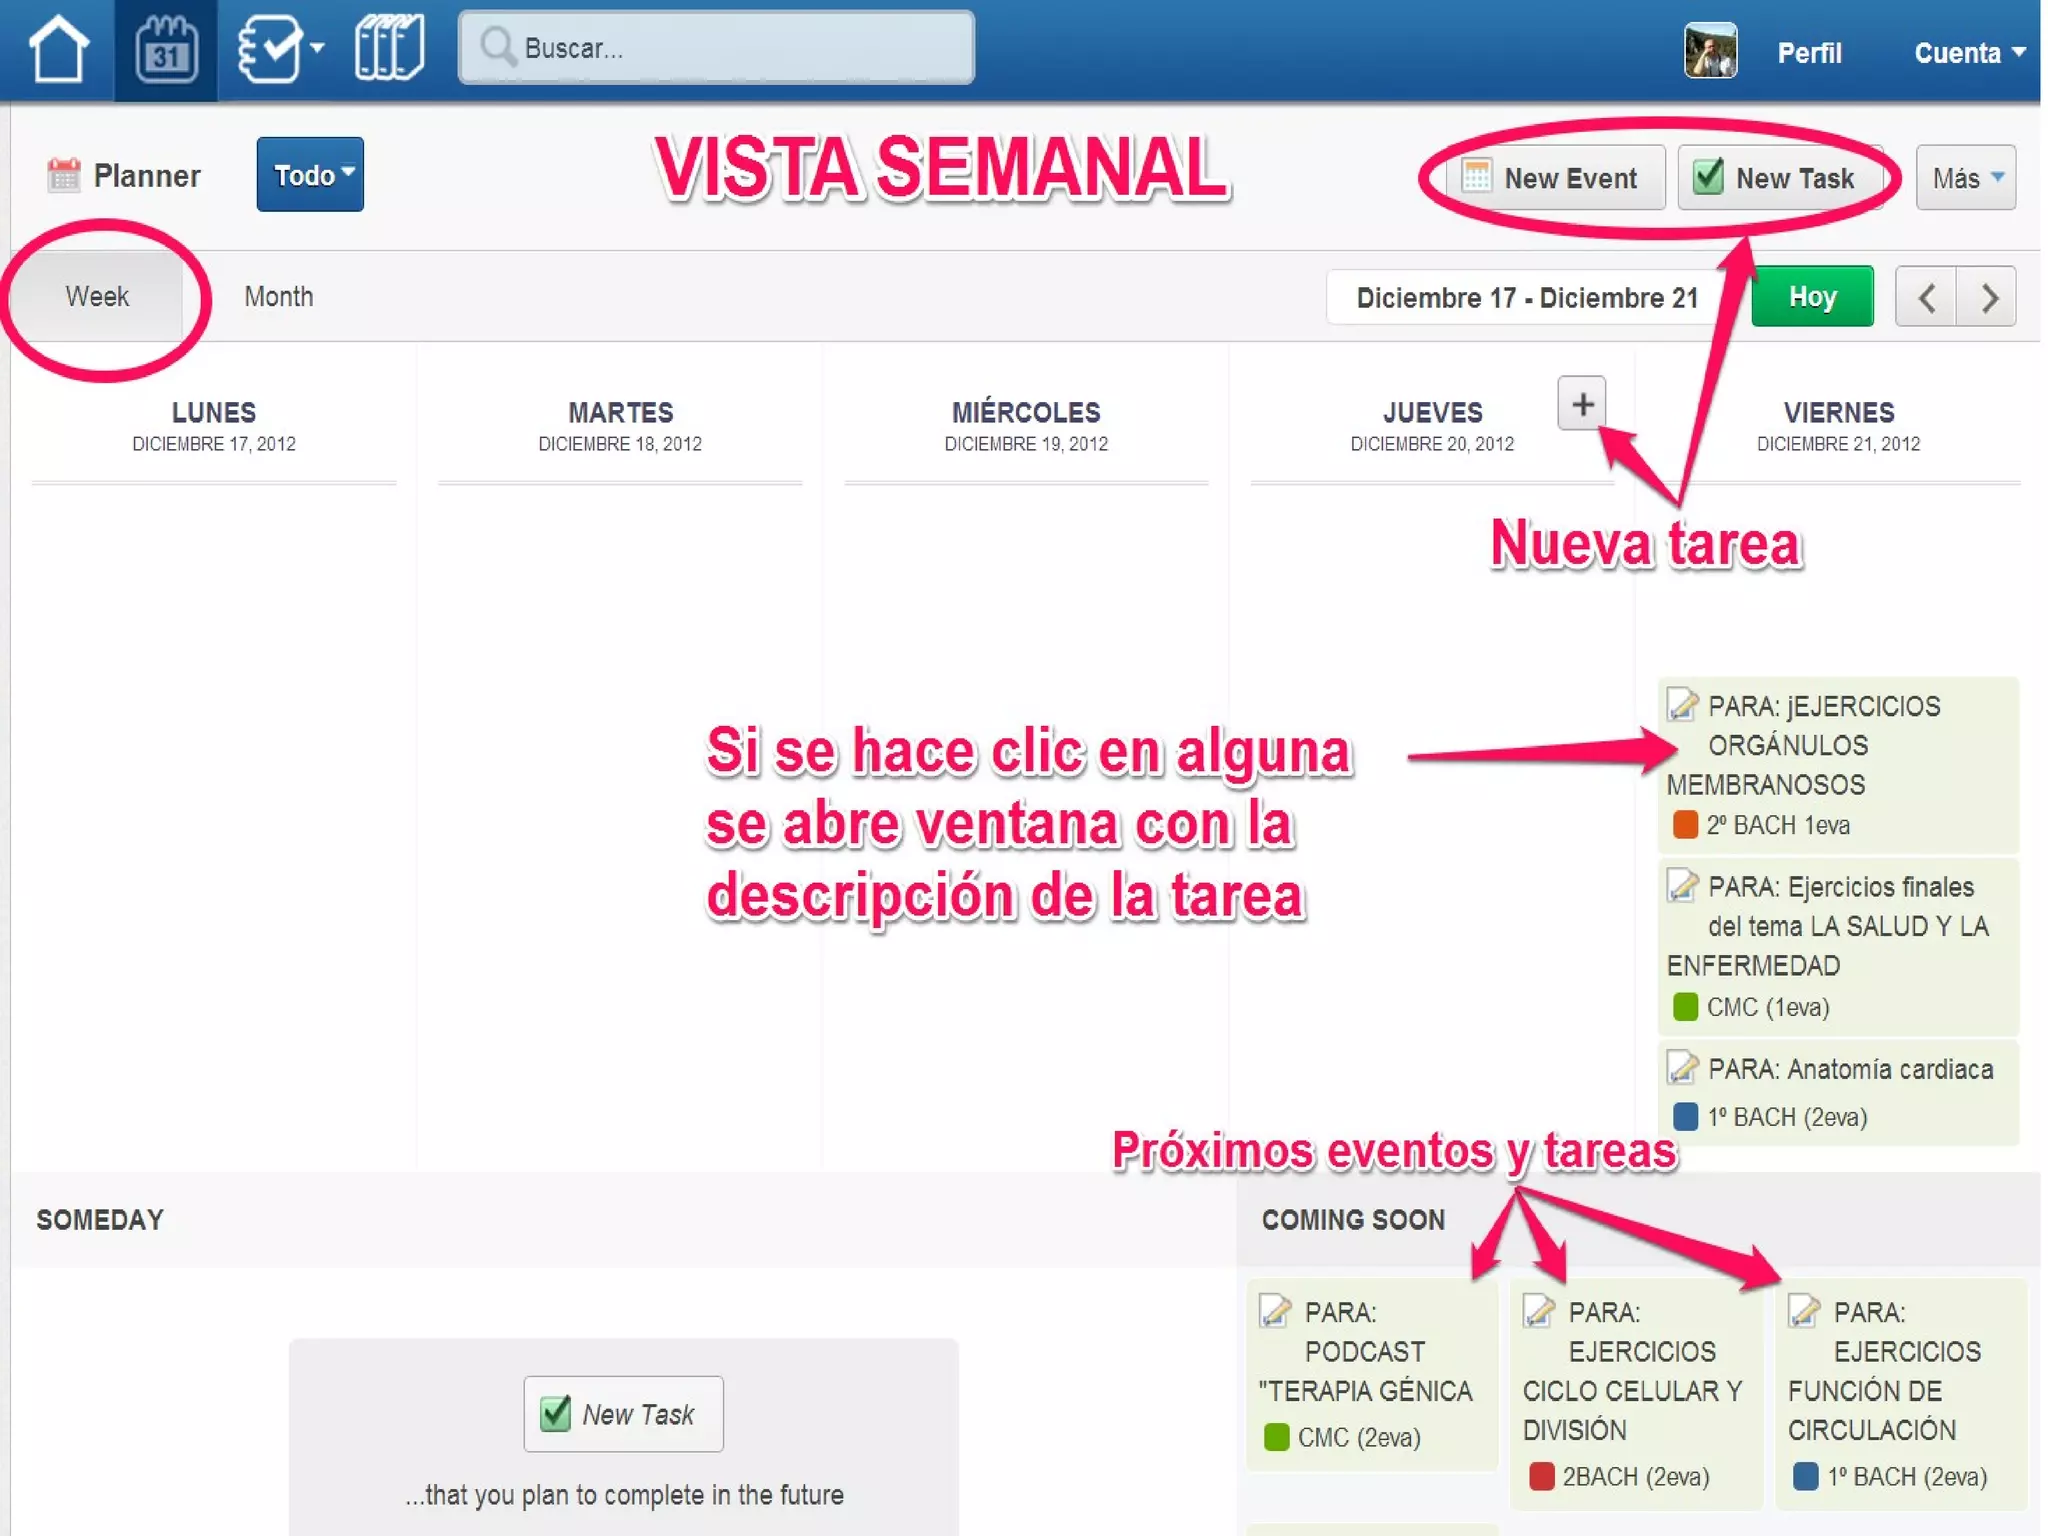Viewport: 2048px width, 1536px height.
Task: Open the tasks checklist icon
Action: [272, 50]
